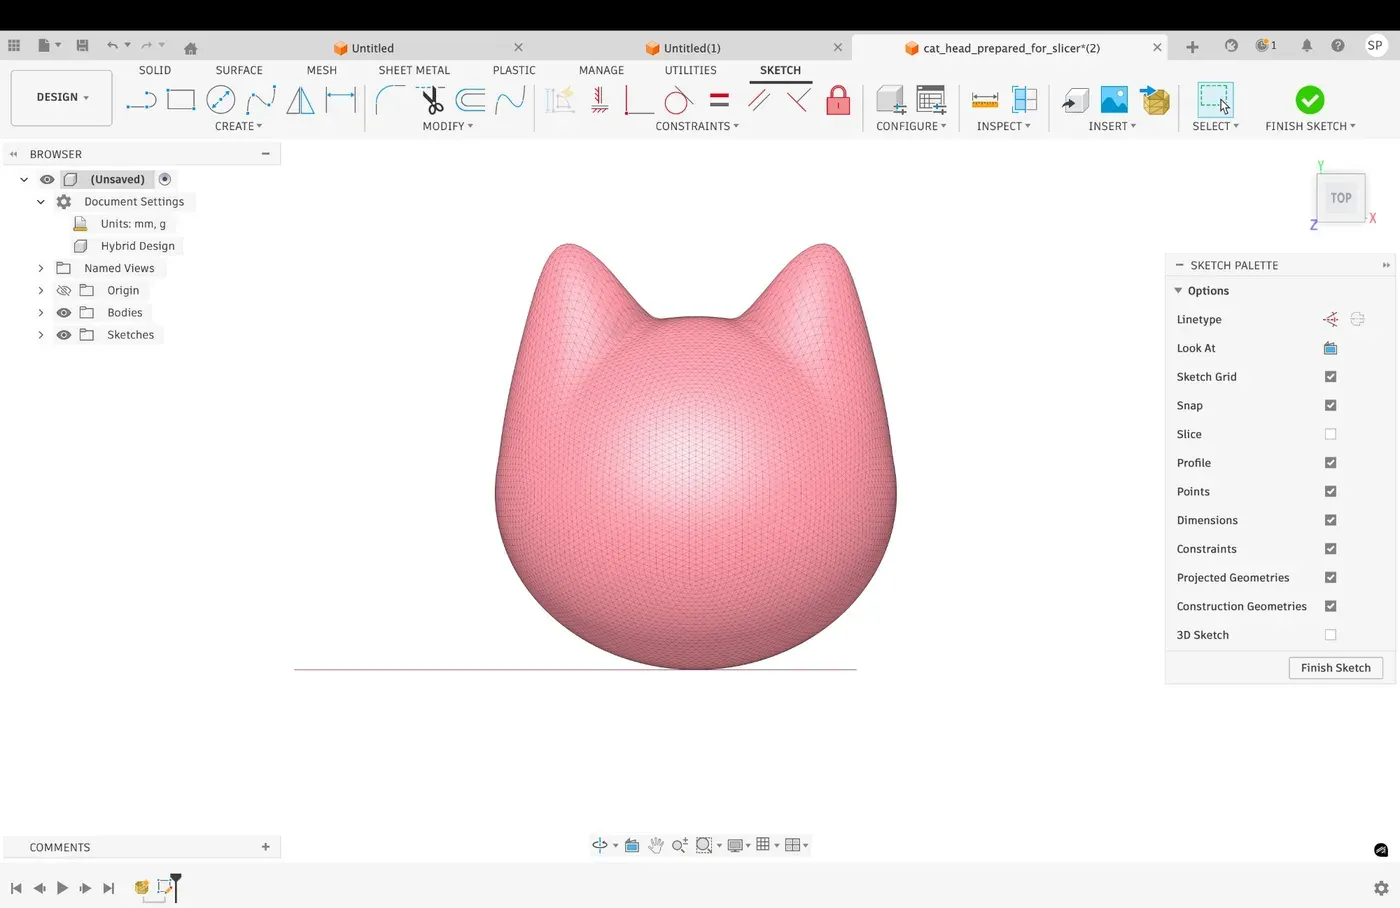This screenshot has width=1400, height=908.
Task: Select the Spline sketch tool
Action: 261,100
